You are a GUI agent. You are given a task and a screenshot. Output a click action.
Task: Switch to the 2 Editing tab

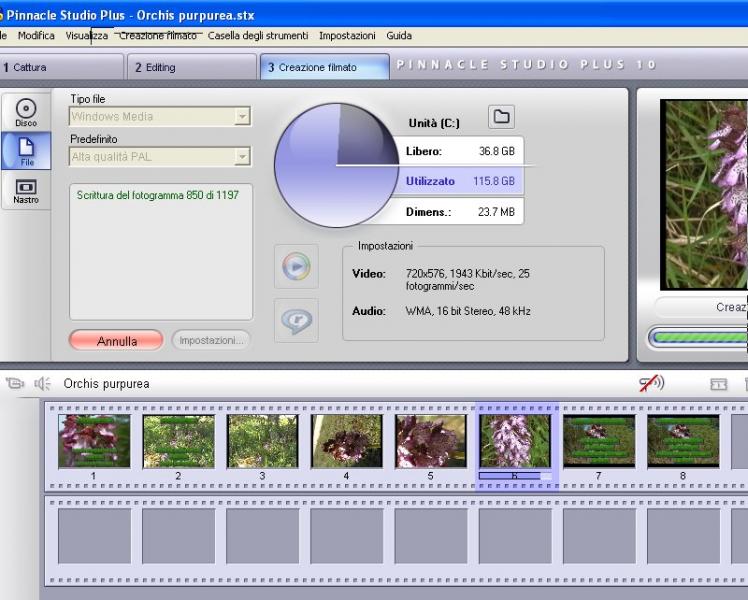point(192,67)
